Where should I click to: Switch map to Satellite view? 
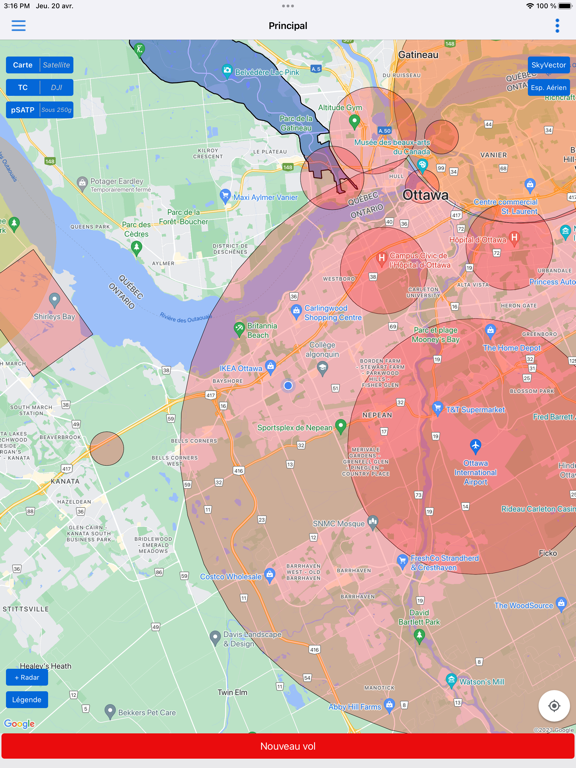[56, 65]
